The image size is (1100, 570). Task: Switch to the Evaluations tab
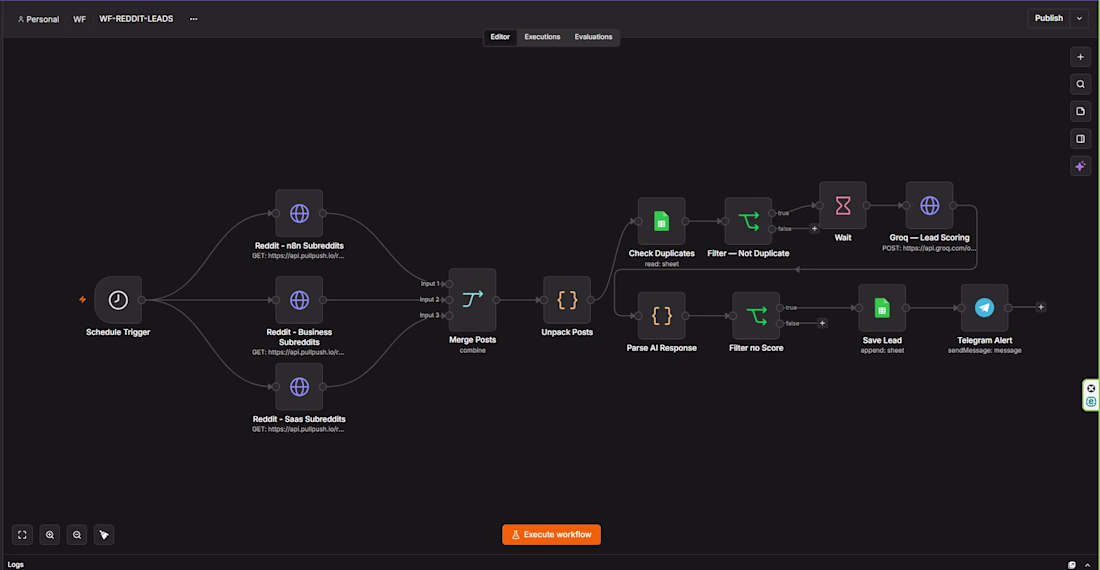[593, 37]
